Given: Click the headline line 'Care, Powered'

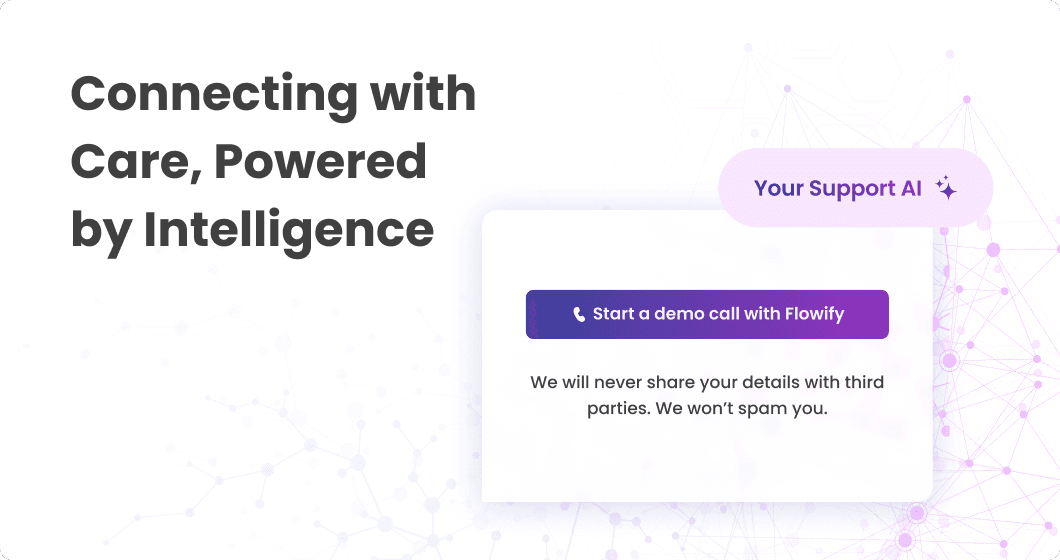Looking at the screenshot, I should (248, 162).
